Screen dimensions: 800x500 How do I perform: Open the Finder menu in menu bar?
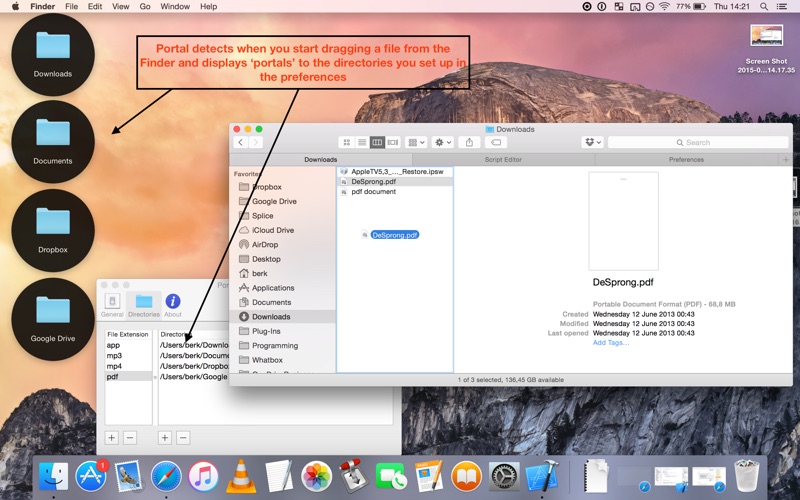click(42, 6)
